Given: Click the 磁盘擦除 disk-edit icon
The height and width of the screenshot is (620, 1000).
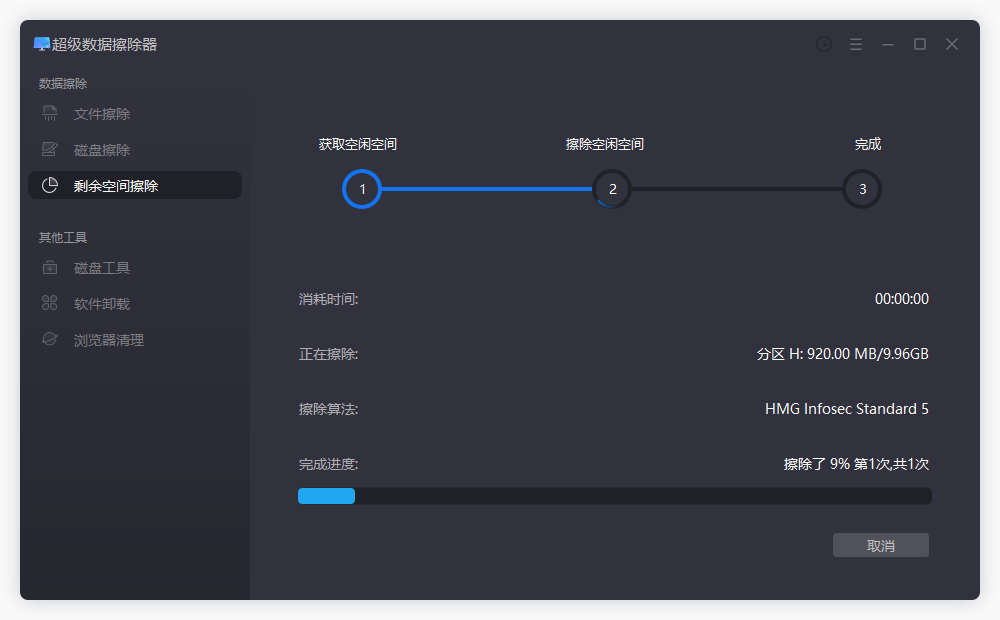Looking at the screenshot, I should [x=48, y=149].
